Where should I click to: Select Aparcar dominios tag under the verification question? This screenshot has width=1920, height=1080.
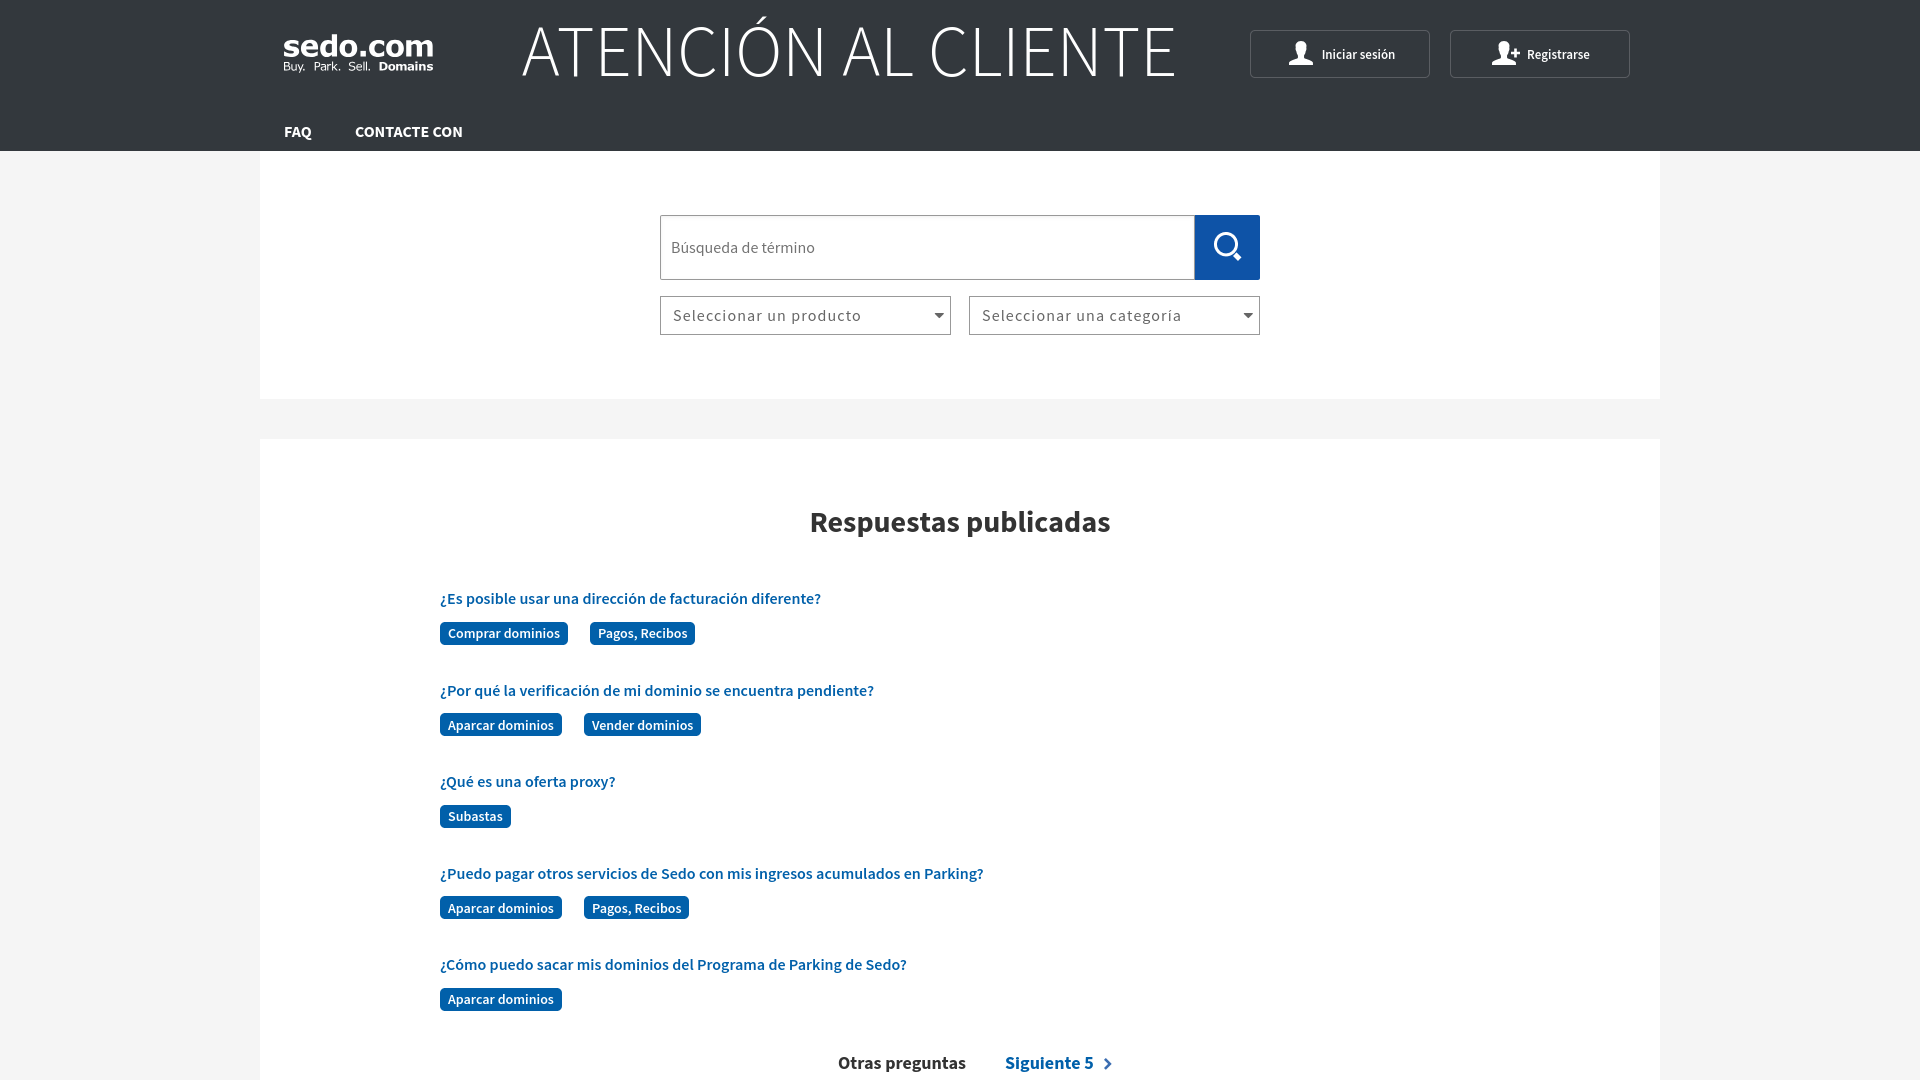coord(501,725)
